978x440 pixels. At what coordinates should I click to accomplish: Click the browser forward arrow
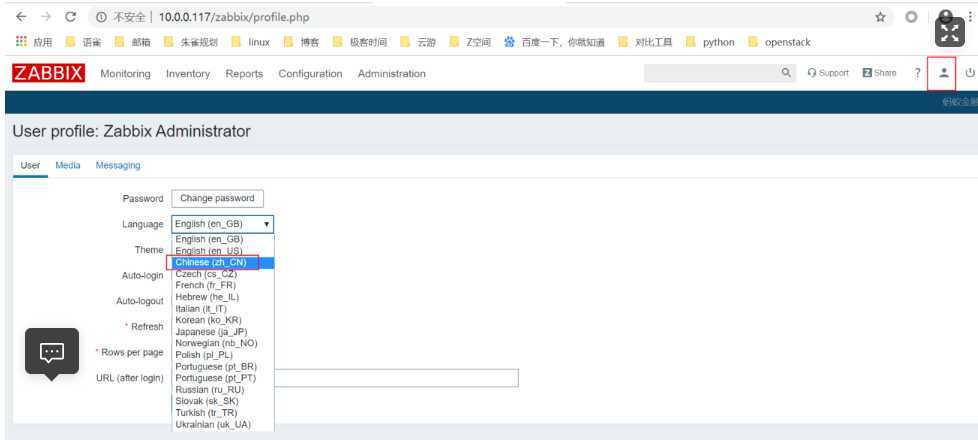click(x=46, y=17)
